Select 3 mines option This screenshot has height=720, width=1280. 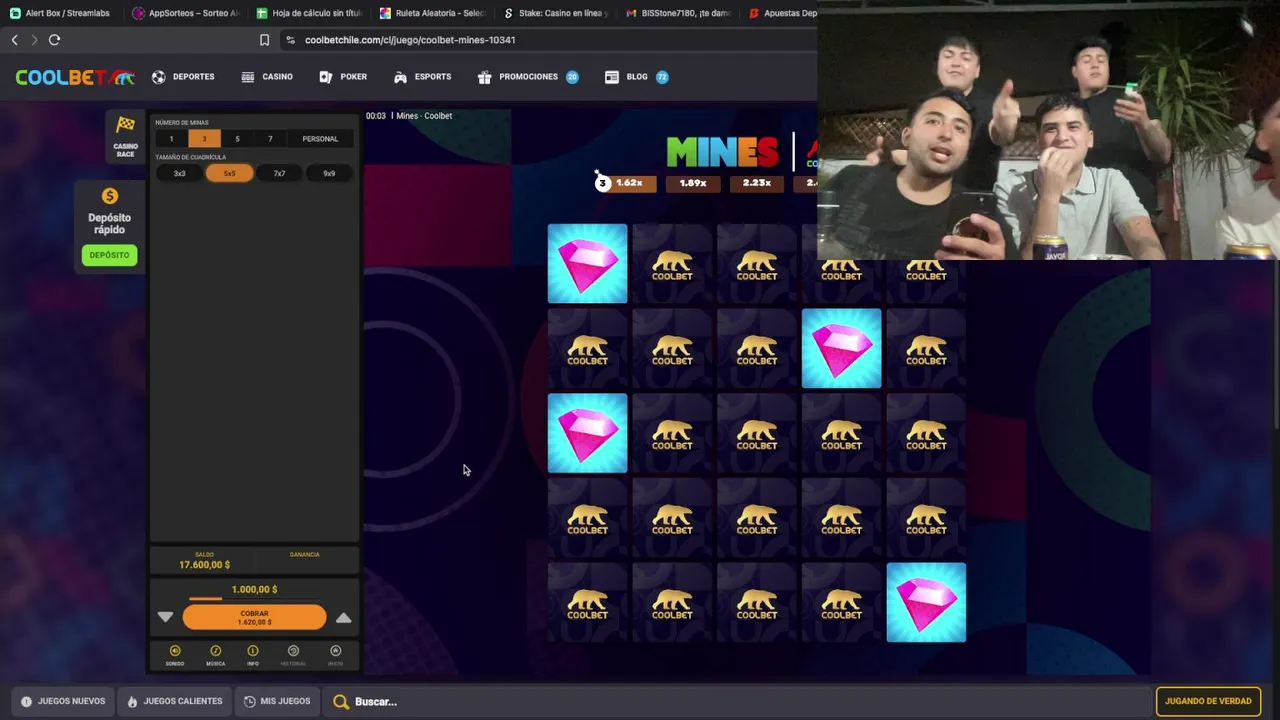(204, 139)
